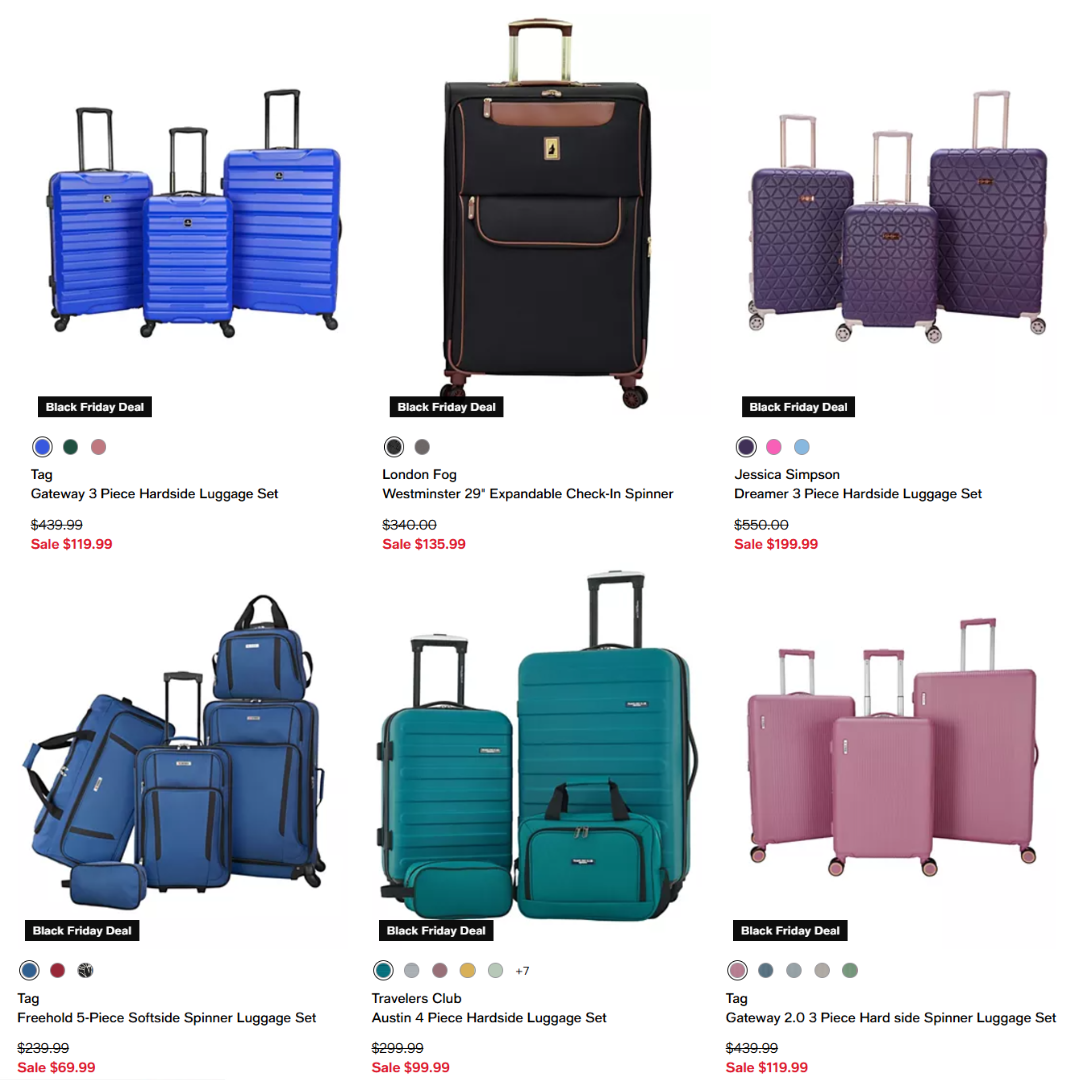Open Dreamer 3 Piece Hardside Luggage Set link

click(858, 494)
